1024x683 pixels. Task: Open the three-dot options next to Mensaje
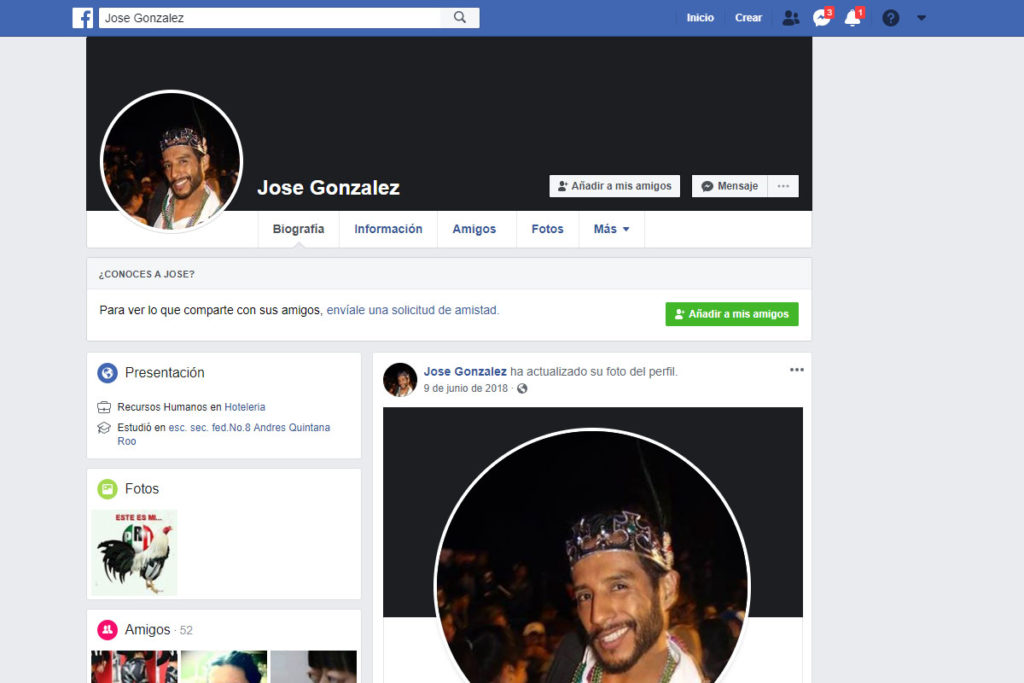click(x=783, y=186)
